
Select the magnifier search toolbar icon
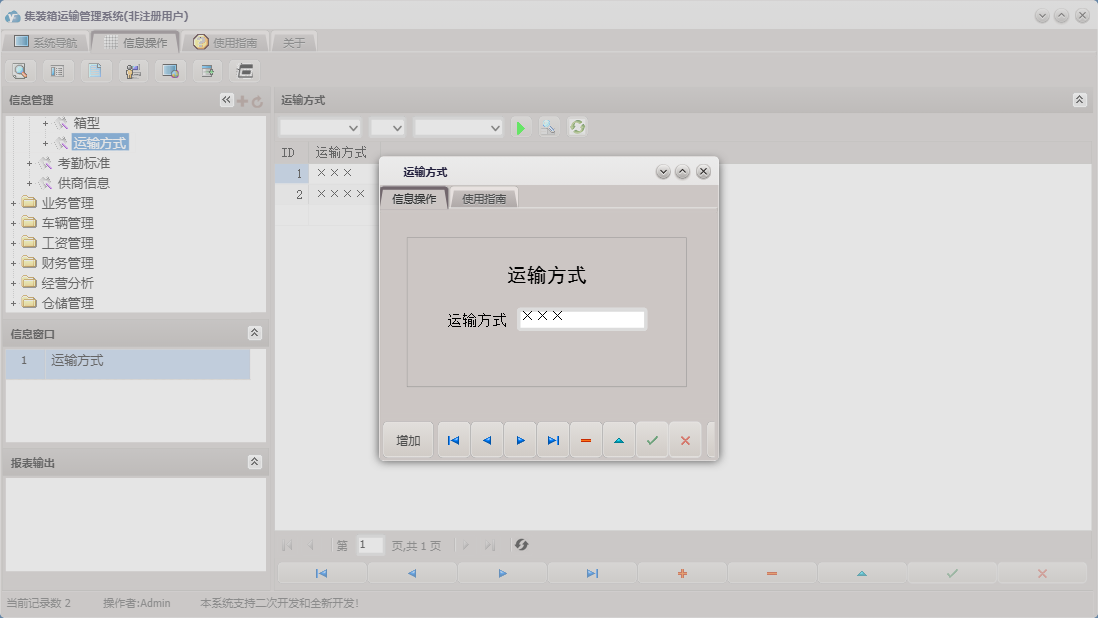tap(20, 71)
